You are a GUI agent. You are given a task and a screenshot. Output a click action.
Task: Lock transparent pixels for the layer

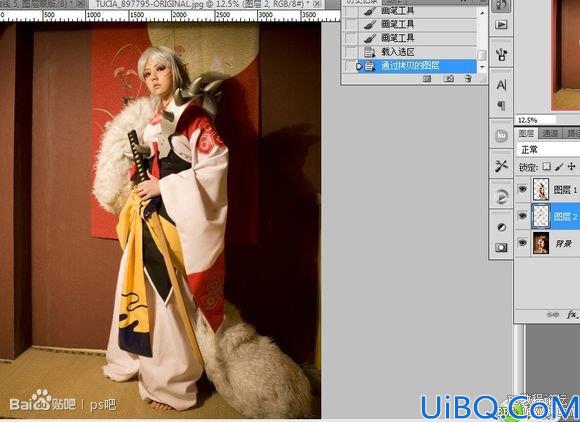[x=546, y=166]
